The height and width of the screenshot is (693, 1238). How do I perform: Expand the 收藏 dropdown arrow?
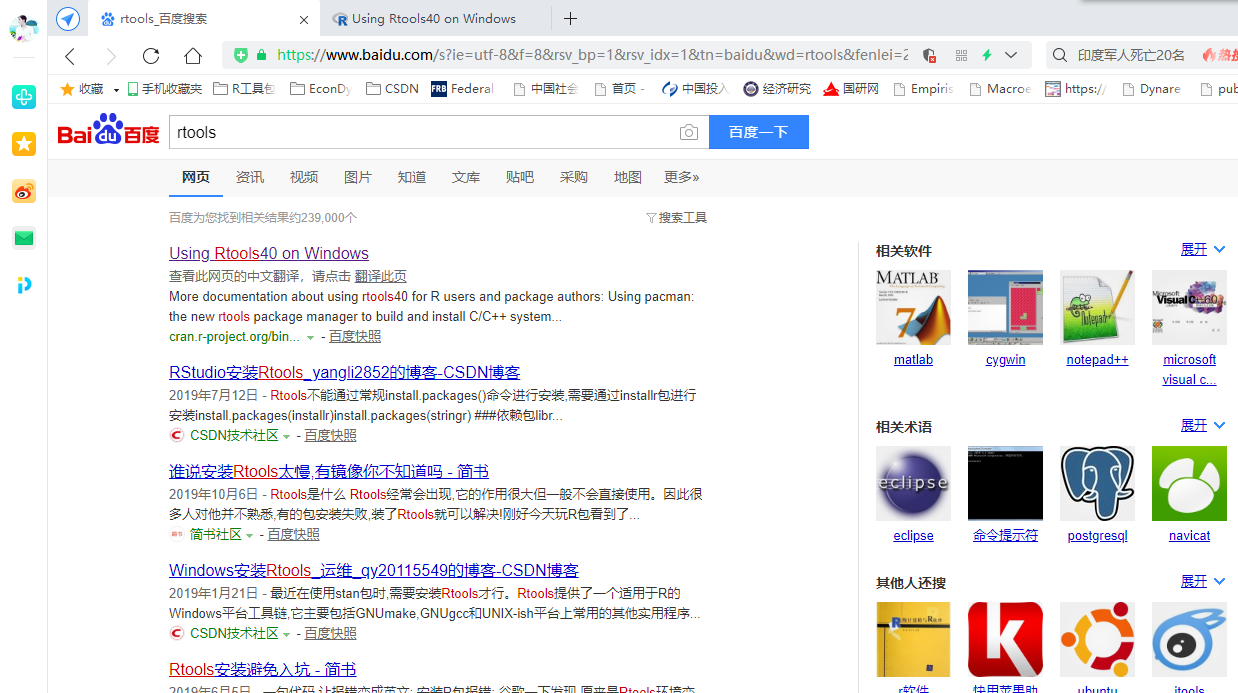(116, 89)
